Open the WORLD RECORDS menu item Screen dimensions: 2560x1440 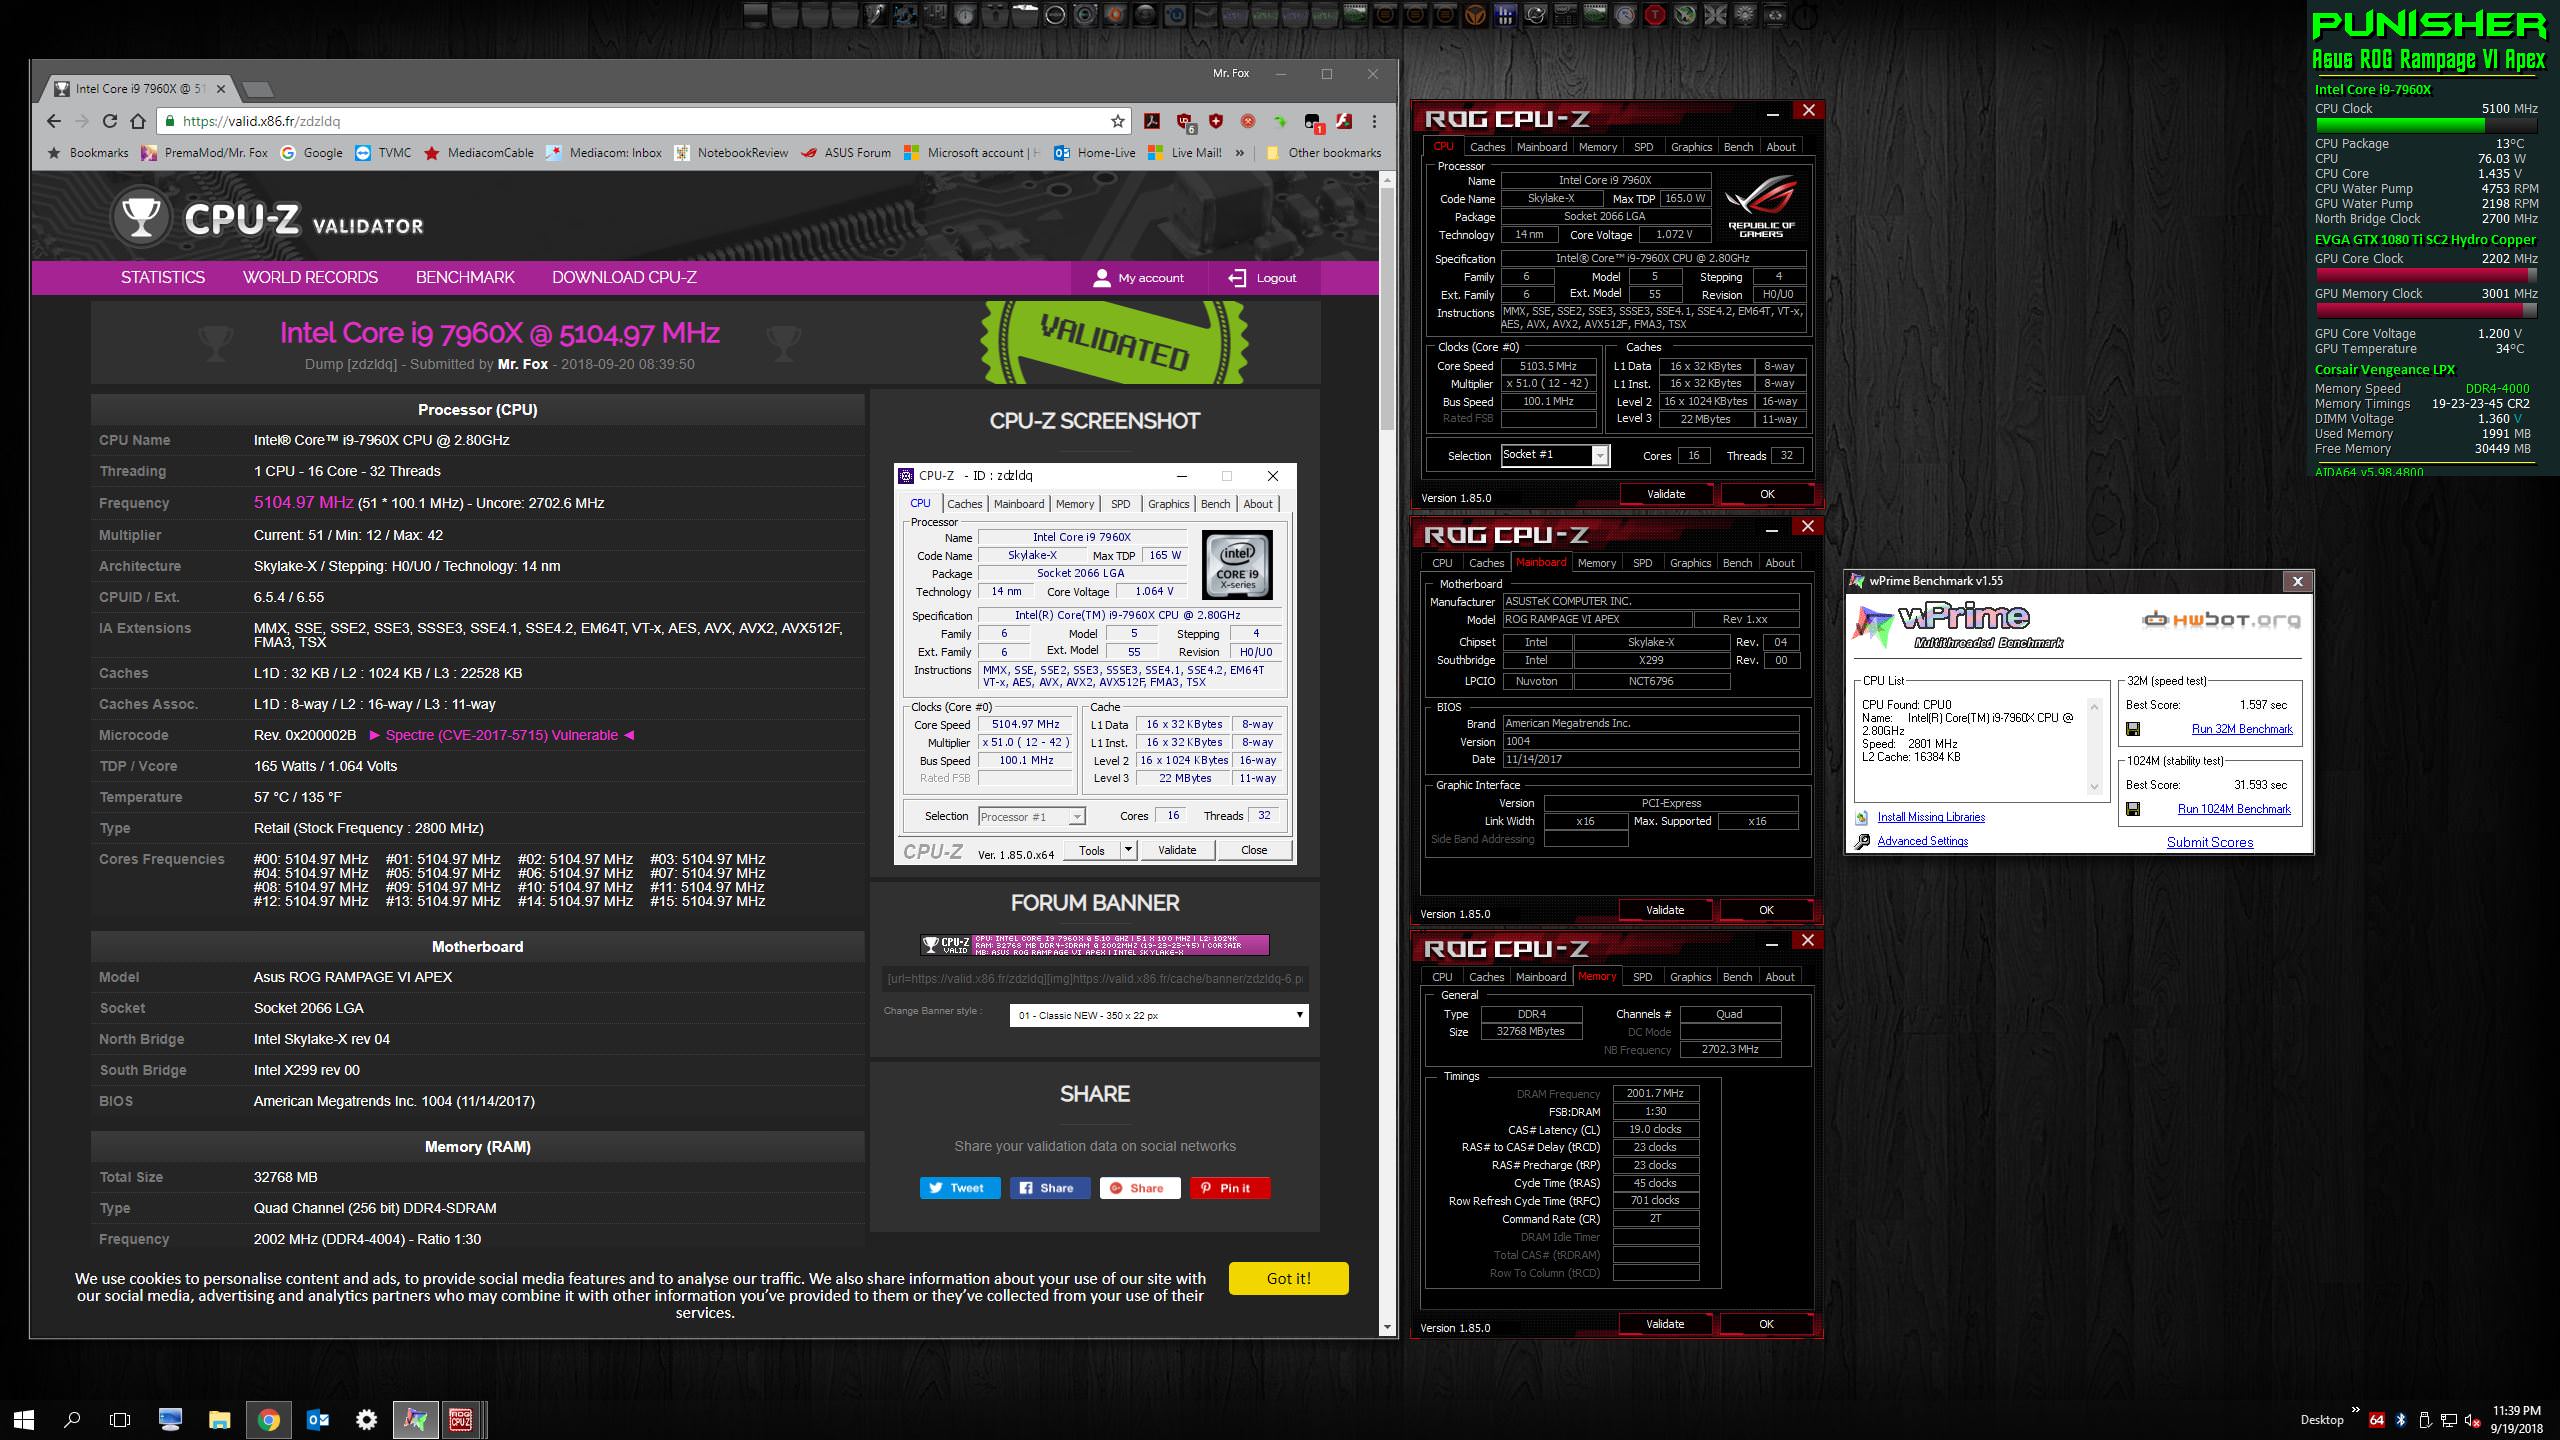(310, 277)
